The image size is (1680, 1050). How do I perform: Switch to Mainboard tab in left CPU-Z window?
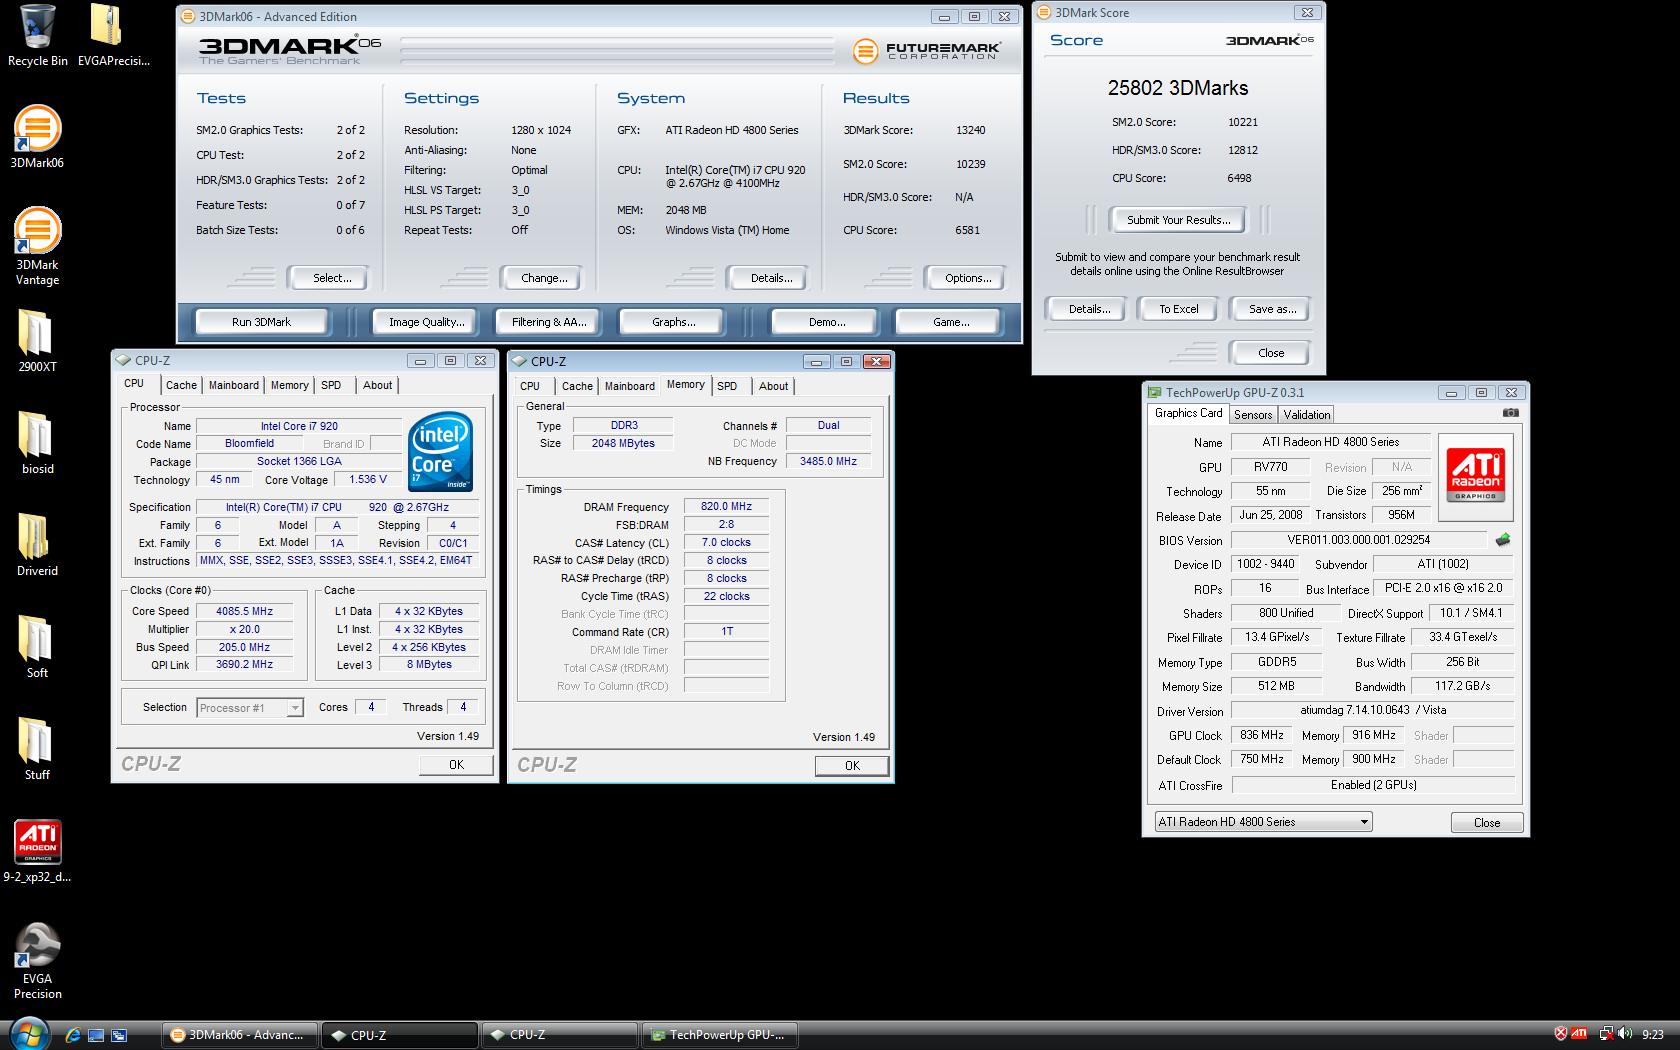click(x=233, y=385)
